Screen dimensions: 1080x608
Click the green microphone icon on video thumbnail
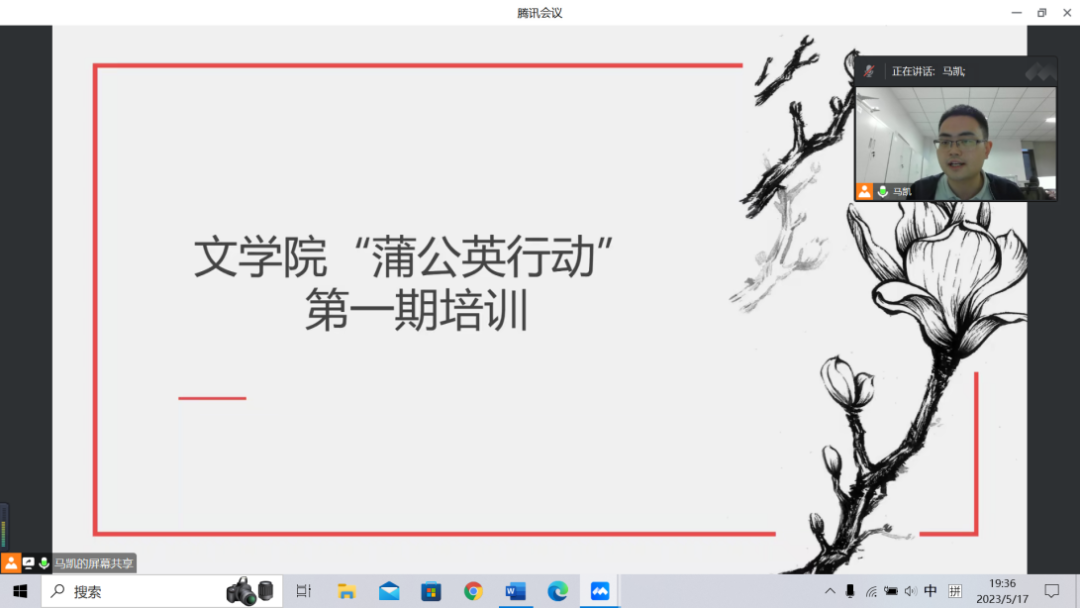pyautogui.click(x=883, y=191)
